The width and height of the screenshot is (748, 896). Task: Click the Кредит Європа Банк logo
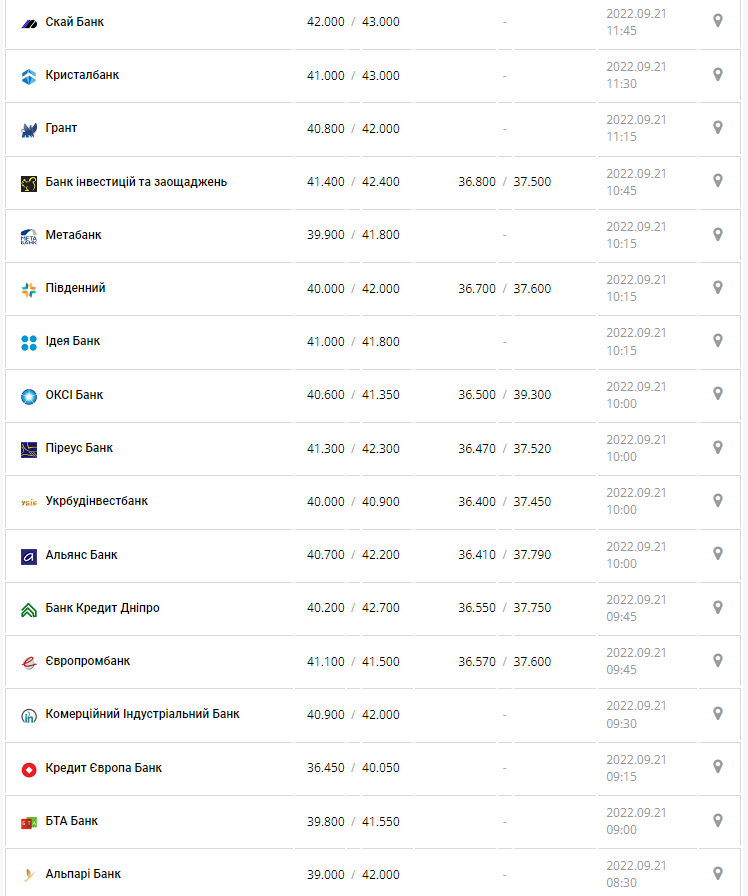coord(28,769)
